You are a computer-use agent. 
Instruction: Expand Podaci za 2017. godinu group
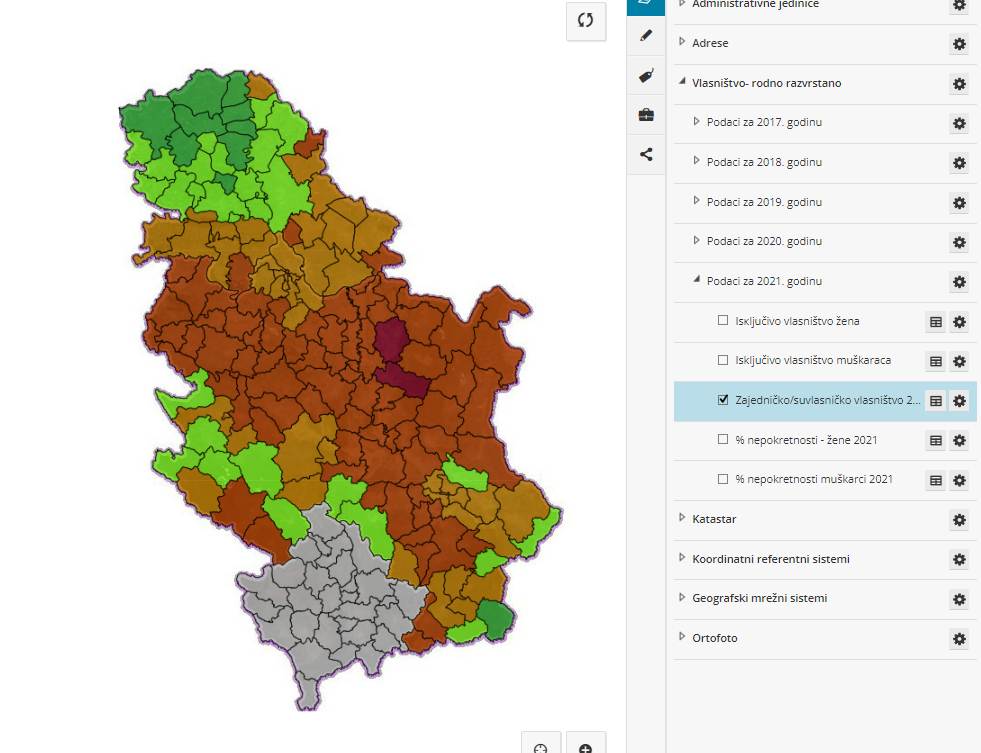point(698,122)
